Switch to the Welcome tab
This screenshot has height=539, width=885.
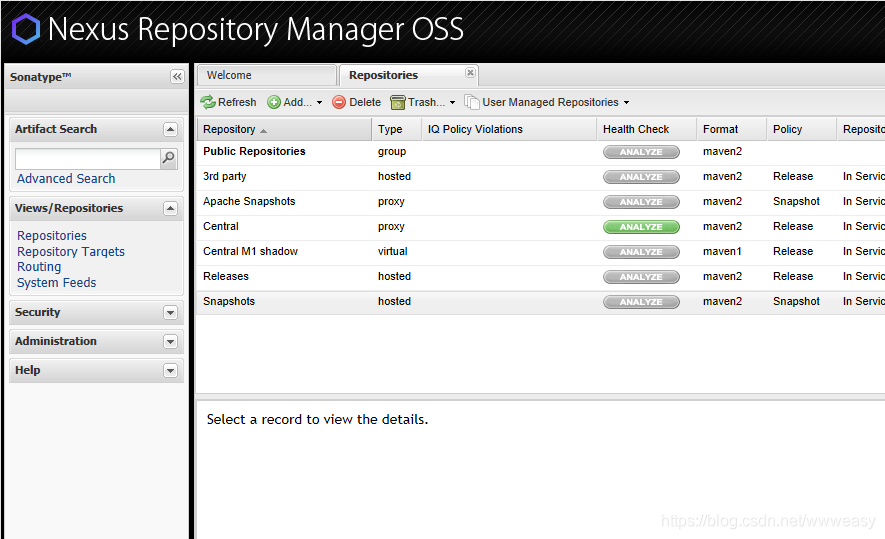266,75
